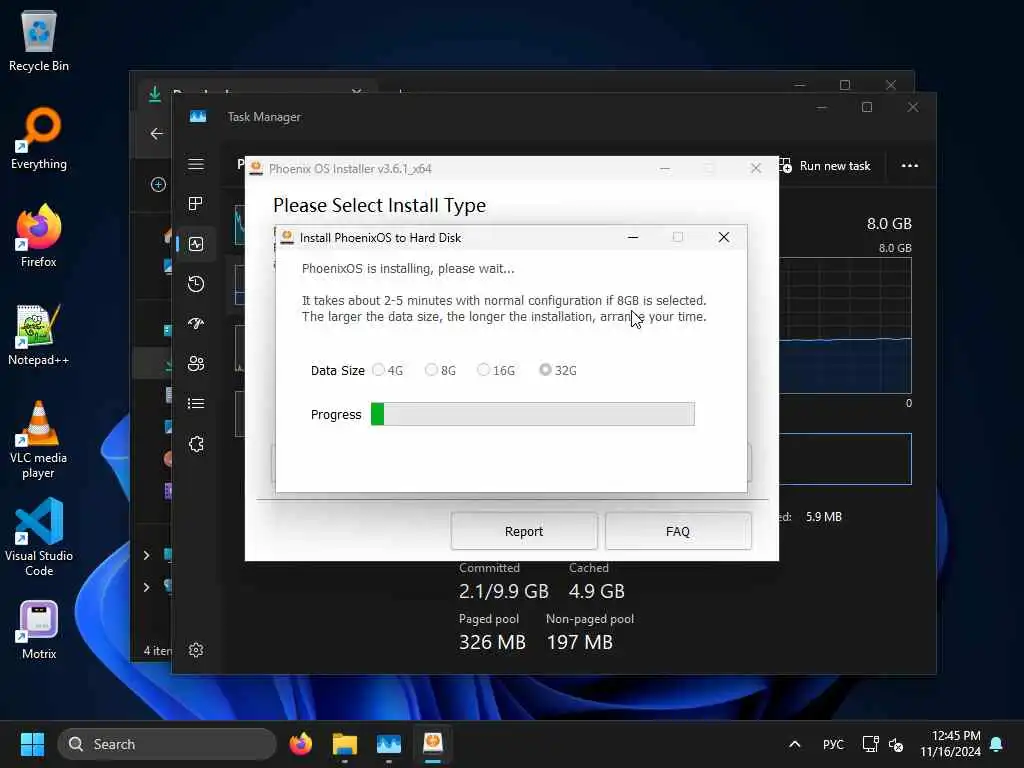Open Task Manager more options ellipsis
Screen dimensions: 1024x768
coord(910,166)
